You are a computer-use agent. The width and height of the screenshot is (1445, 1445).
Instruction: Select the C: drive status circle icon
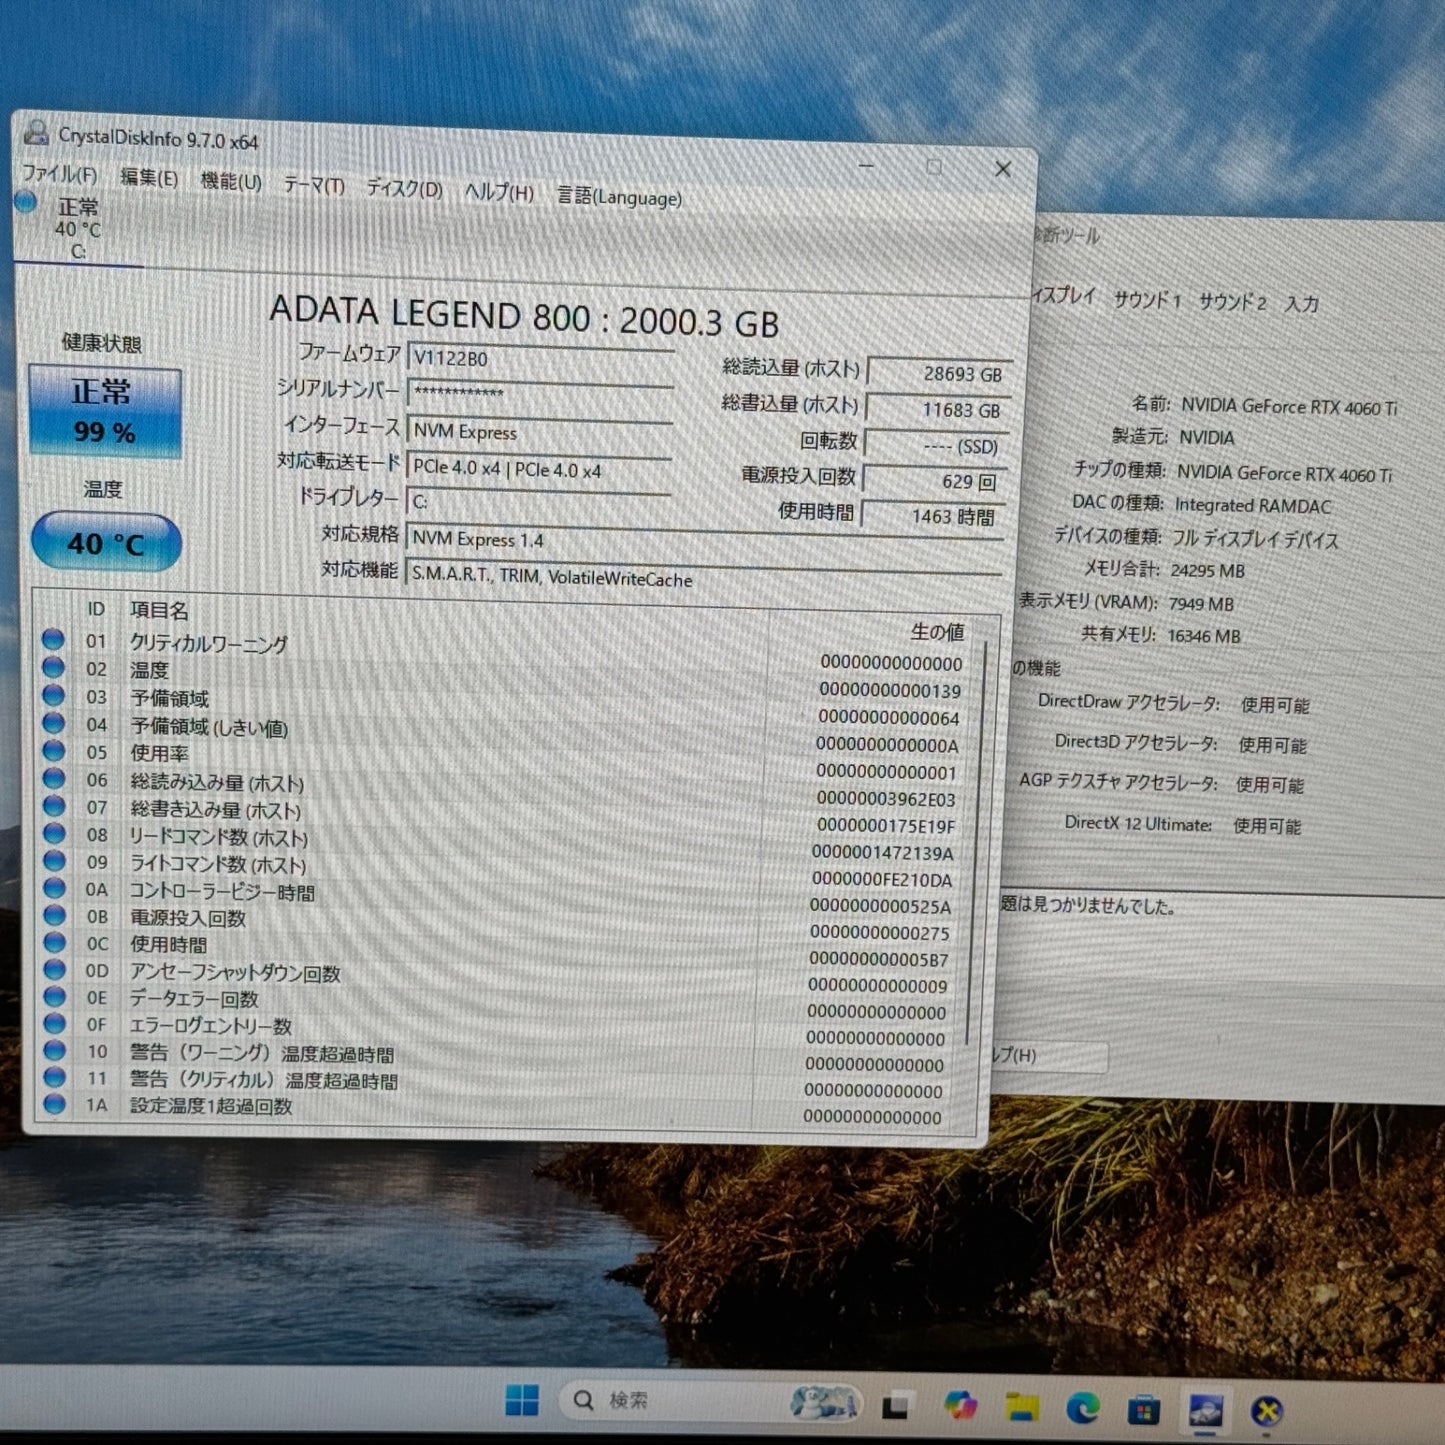tap(27, 202)
